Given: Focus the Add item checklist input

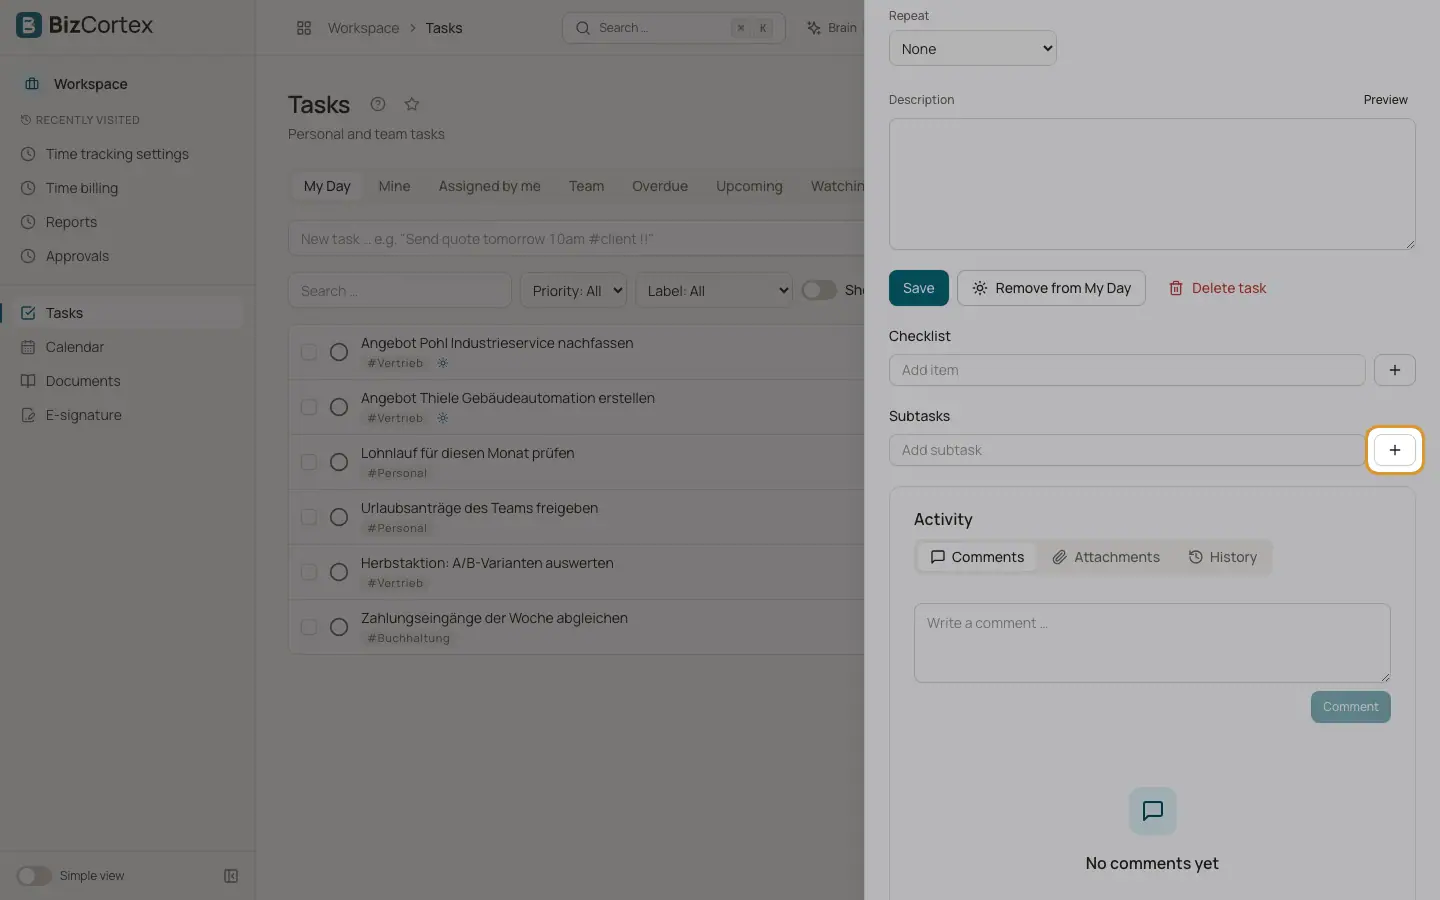Looking at the screenshot, I should 1127,370.
